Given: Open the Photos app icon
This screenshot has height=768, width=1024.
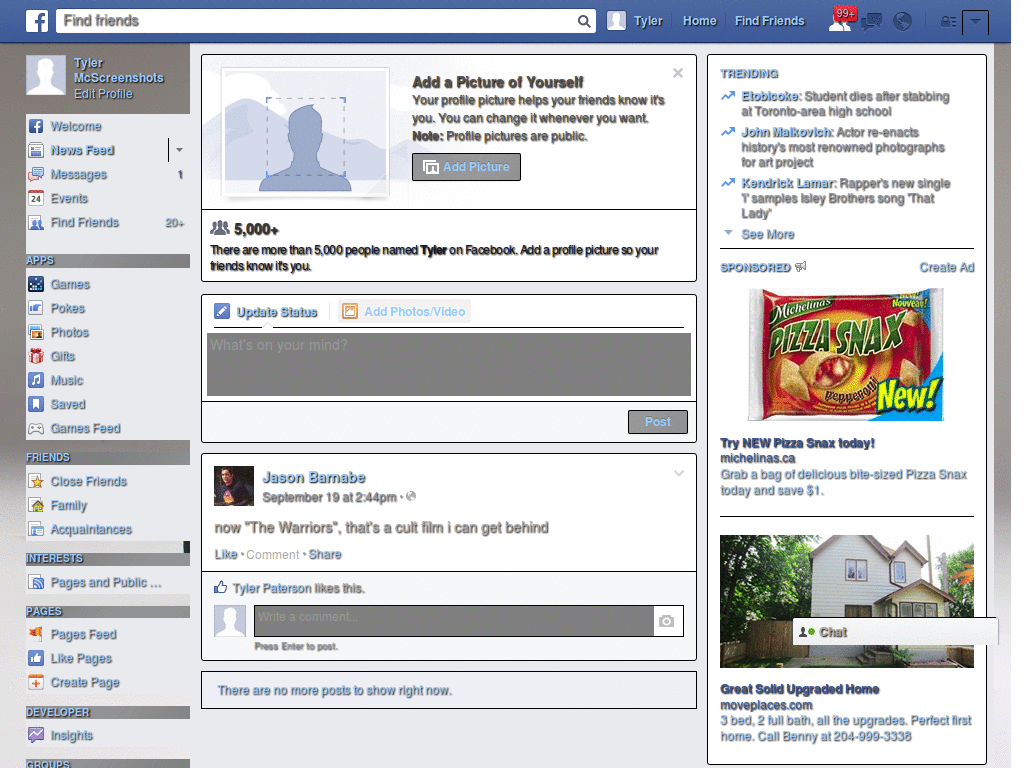Looking at the screenshot, I should tap(34, 332).
